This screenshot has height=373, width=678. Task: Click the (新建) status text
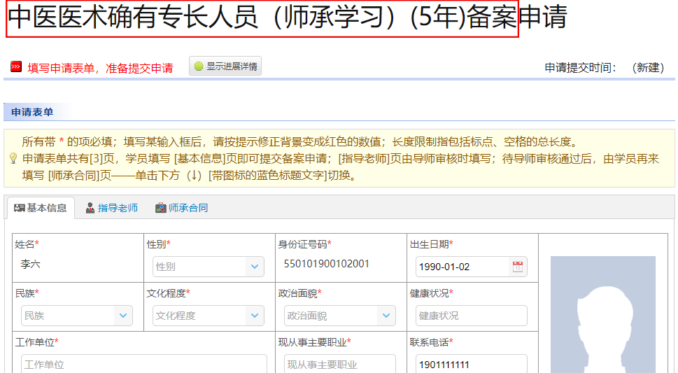648,68
